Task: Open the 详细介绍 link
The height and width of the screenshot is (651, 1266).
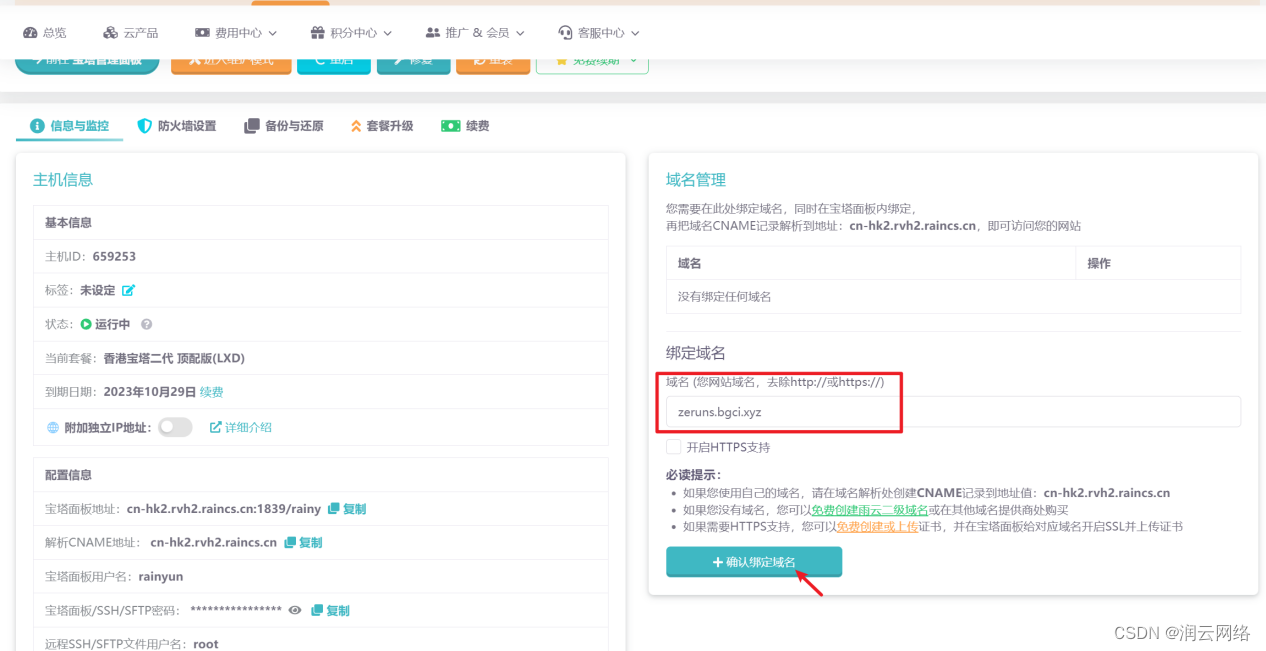Action: point(240,427)
